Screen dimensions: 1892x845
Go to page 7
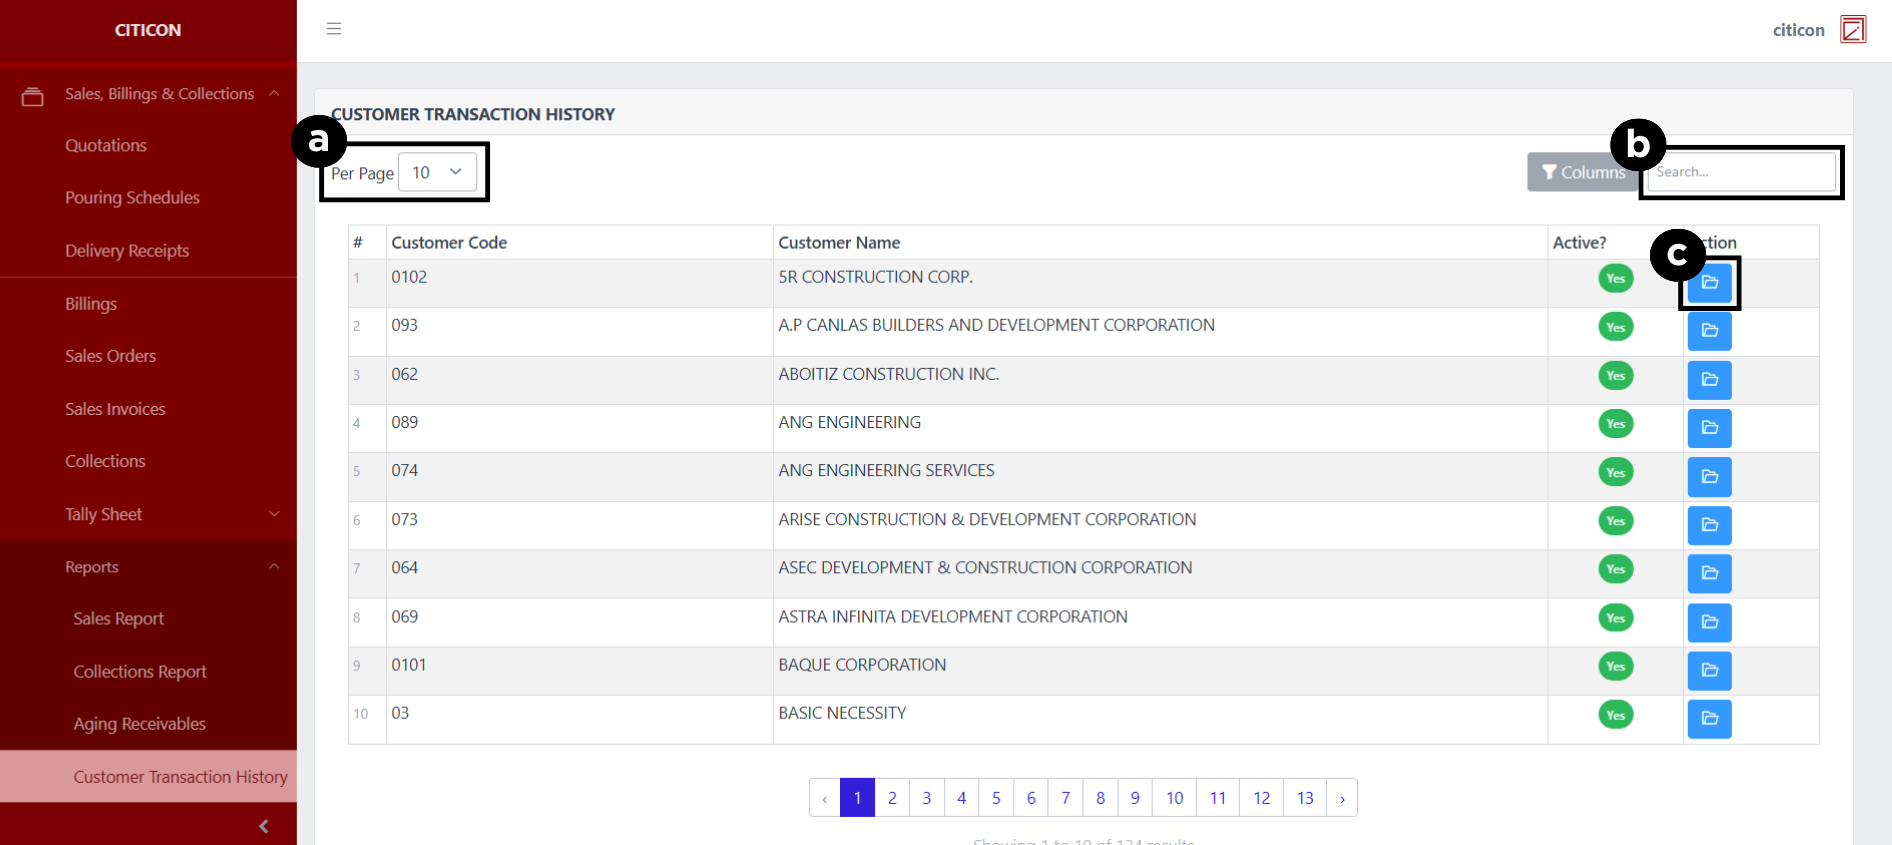[x=1065, y=798]
